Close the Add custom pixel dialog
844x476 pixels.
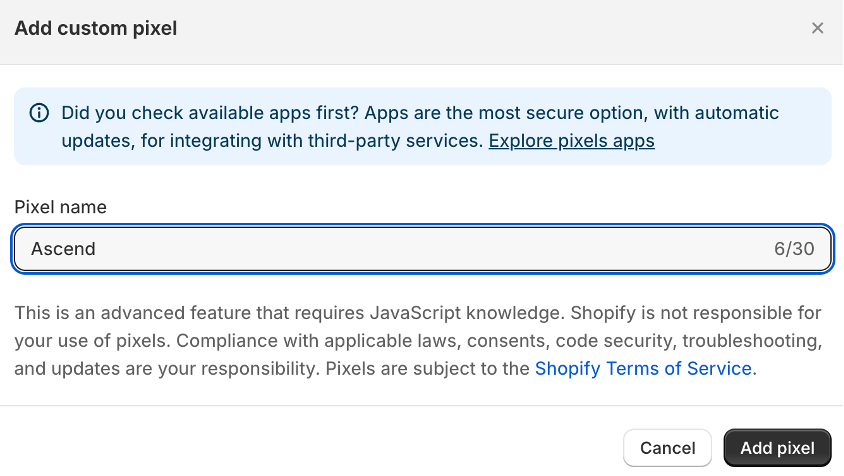click(817, 28)
